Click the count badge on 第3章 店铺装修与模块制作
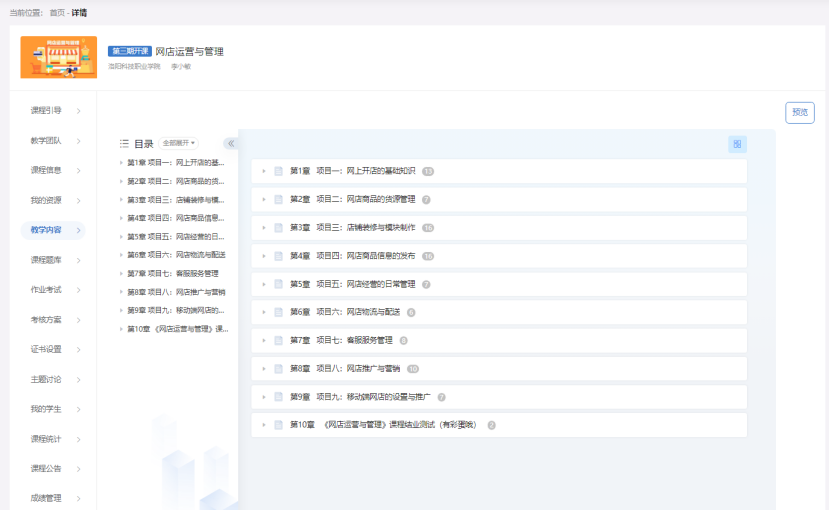The image size is (830, 511). click(x=428, y=228)
